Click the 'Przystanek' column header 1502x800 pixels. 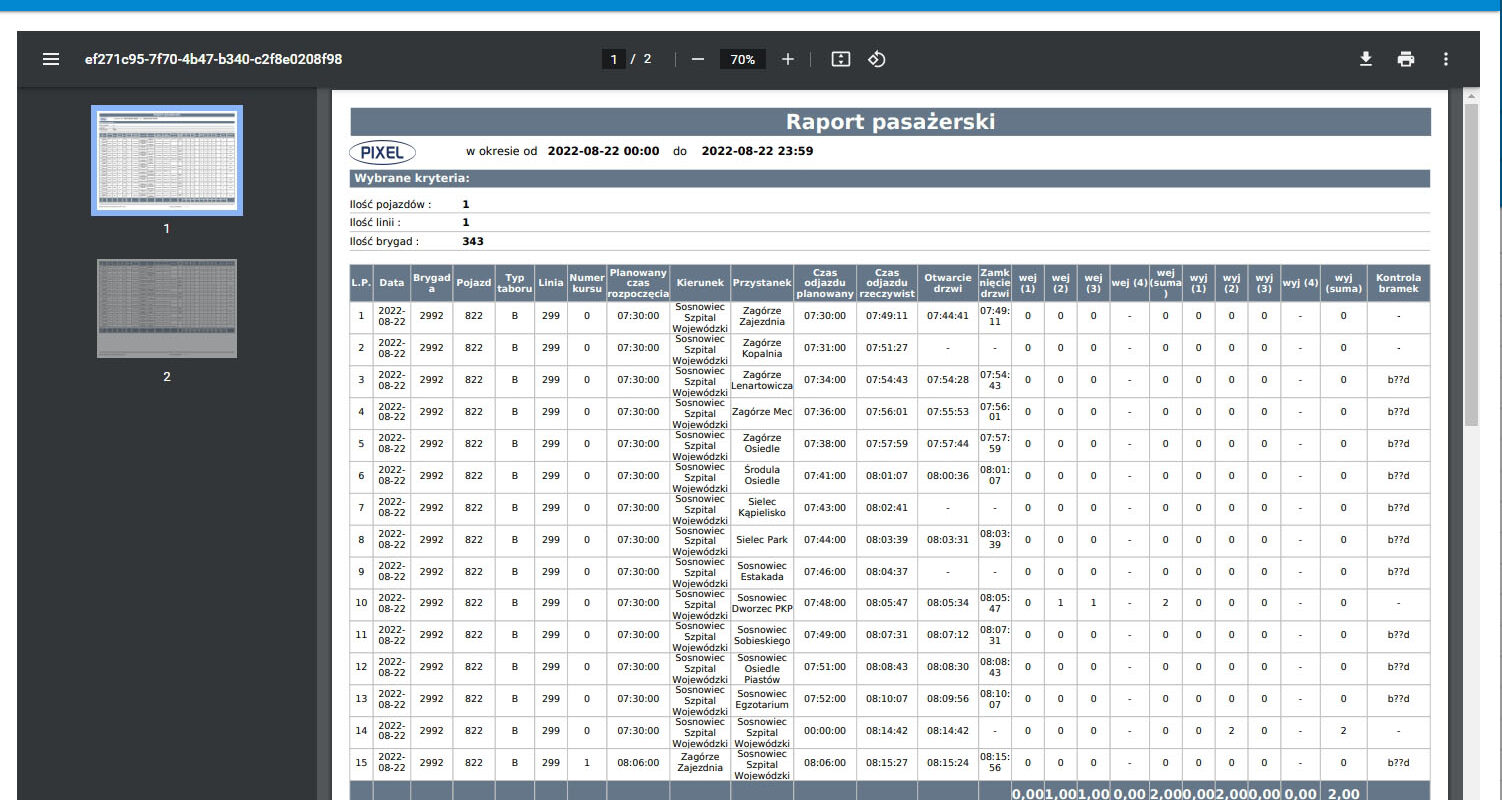(x=762, y=283)
